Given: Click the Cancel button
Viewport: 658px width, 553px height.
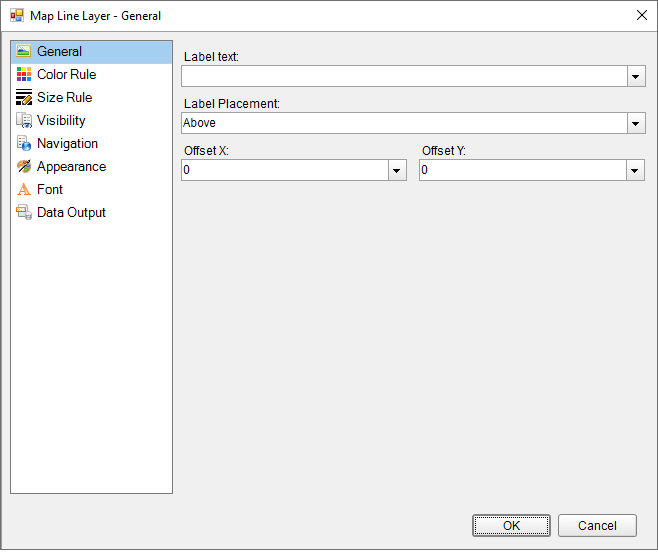Looking at the screenshot, I should tap(597, 525).
